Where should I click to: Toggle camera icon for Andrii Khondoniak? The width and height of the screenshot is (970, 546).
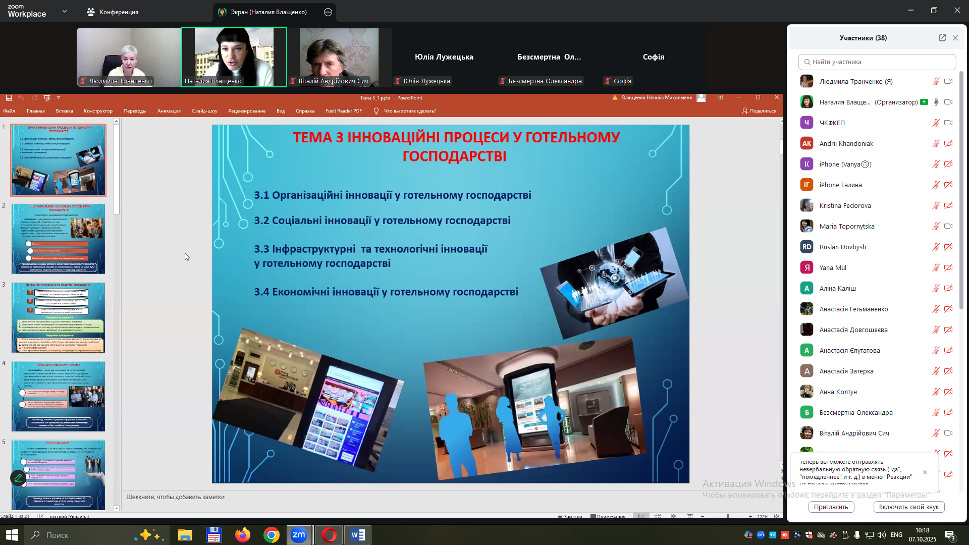pos(948,144)
